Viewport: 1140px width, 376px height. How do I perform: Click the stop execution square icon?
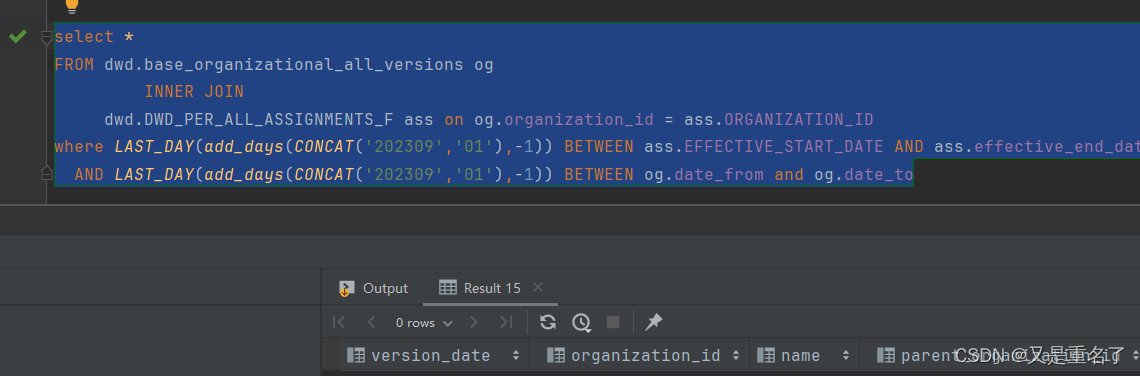click(x=613, y=322)
